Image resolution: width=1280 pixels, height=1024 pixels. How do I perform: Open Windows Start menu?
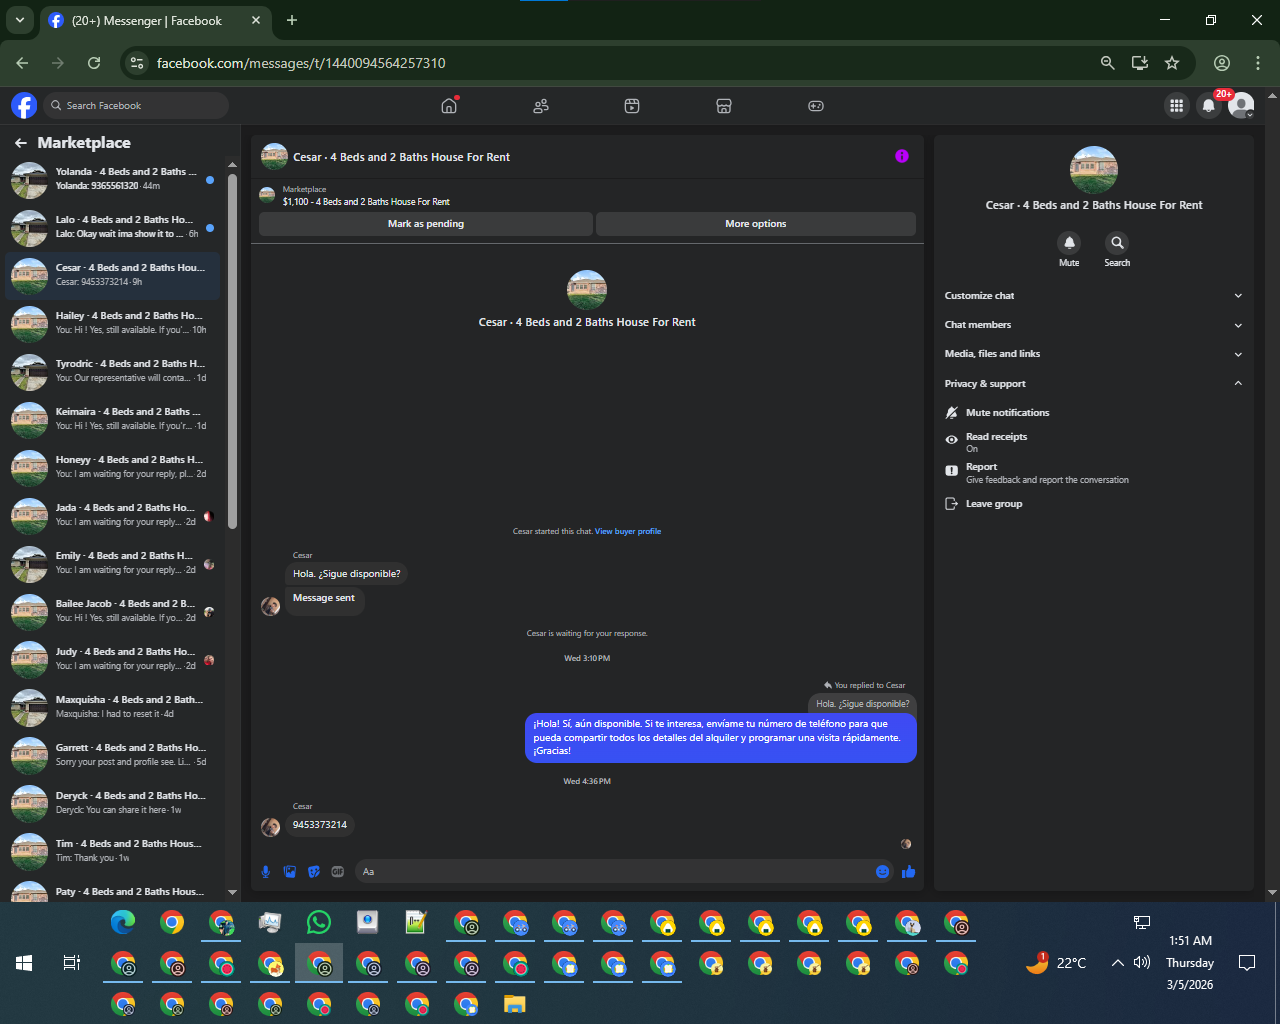pos(24,963)
